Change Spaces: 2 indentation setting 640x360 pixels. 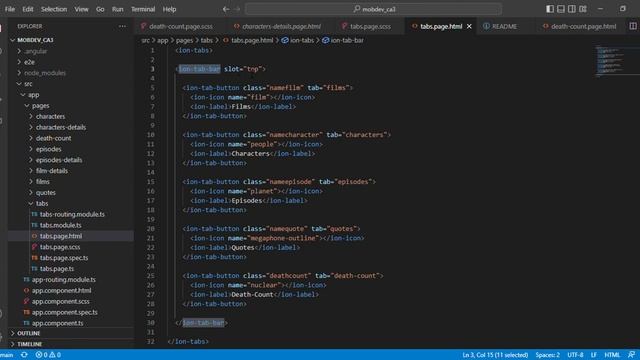(547, 355)
